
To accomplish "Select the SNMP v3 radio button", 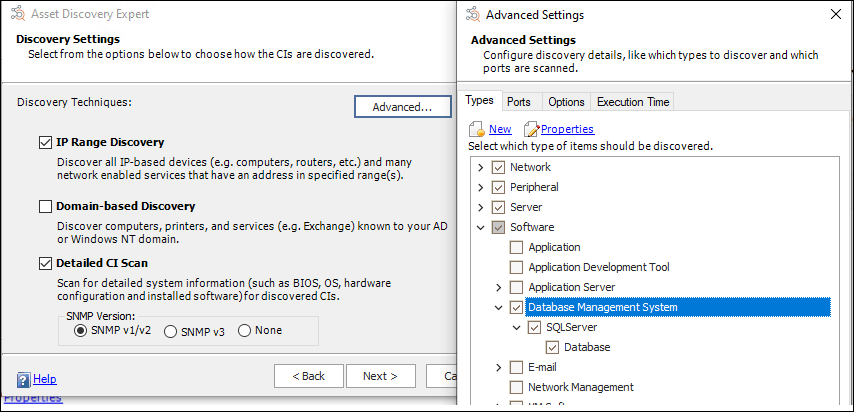I will (170, 331).
